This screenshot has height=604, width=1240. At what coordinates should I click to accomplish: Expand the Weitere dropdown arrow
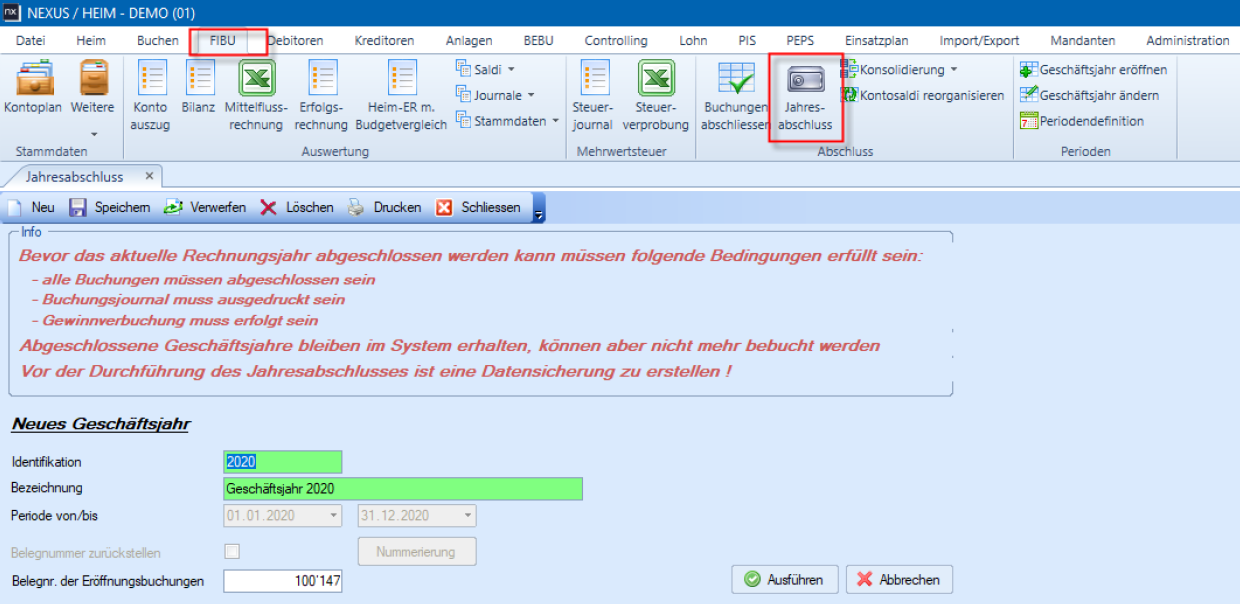click(x=93, y=133)
